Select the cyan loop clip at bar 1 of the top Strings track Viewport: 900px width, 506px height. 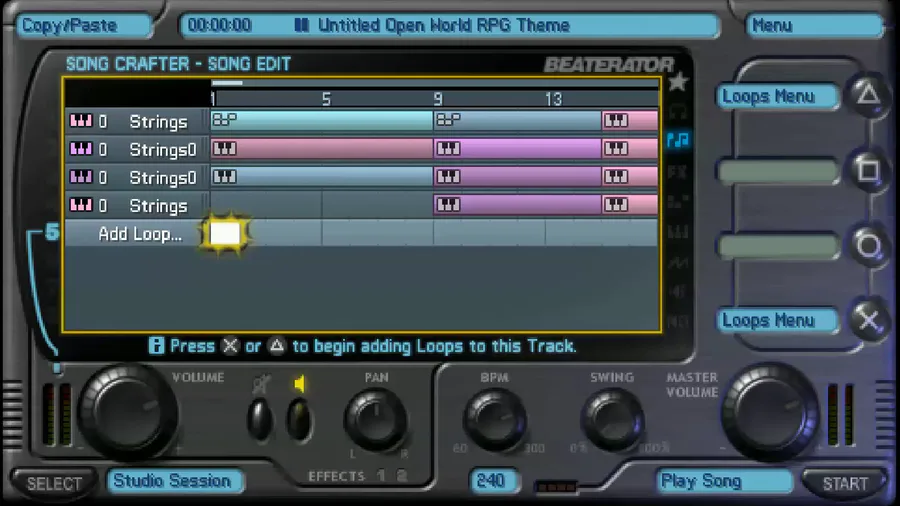tap(321, 120)
